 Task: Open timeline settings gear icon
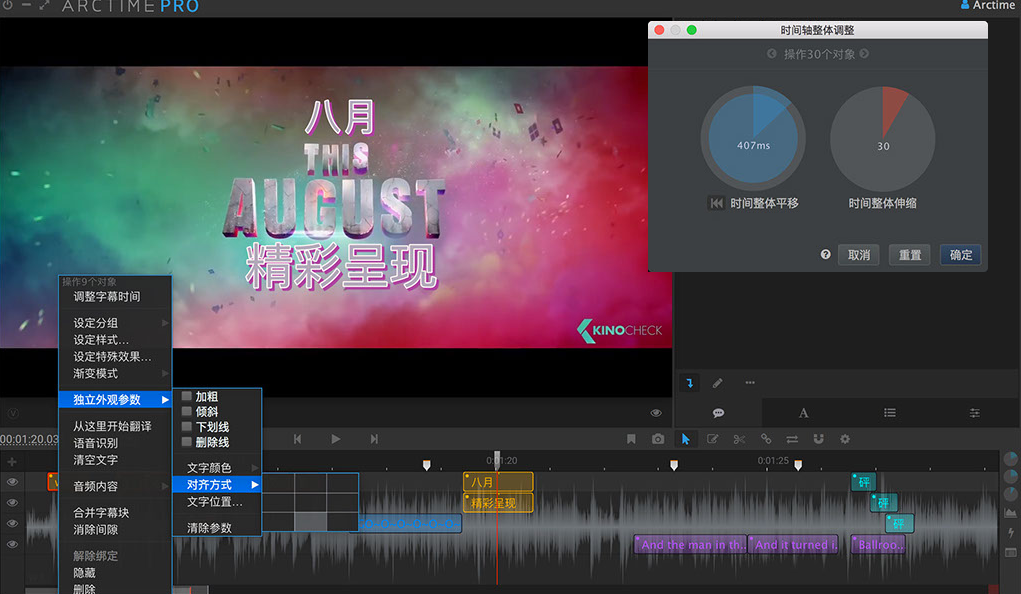[845, 439]
